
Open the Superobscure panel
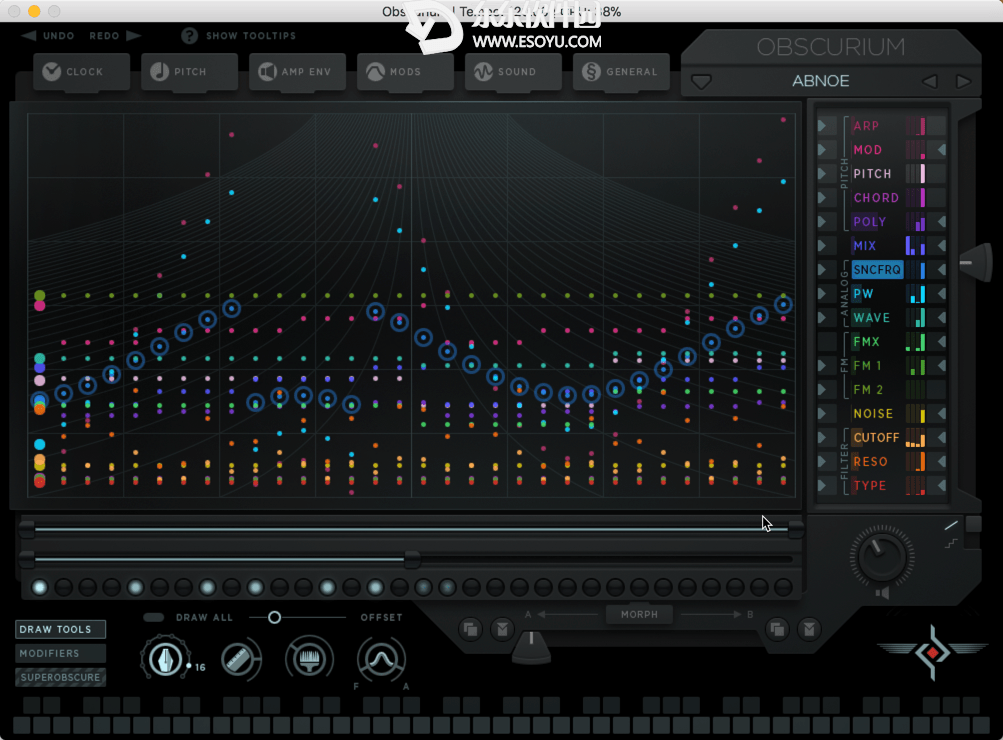coord(60,677)
